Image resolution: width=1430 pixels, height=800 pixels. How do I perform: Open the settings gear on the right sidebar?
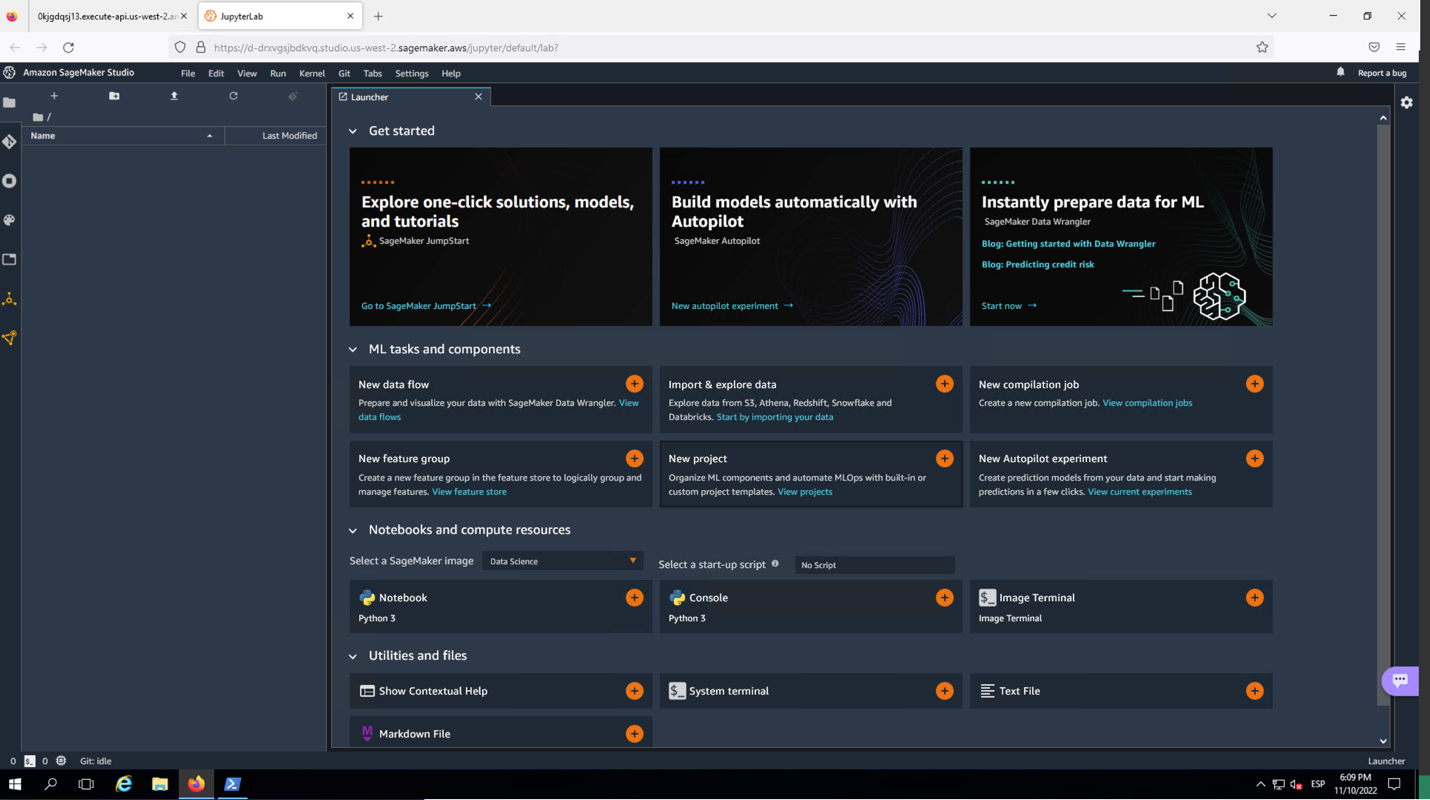pos(1407,102)
